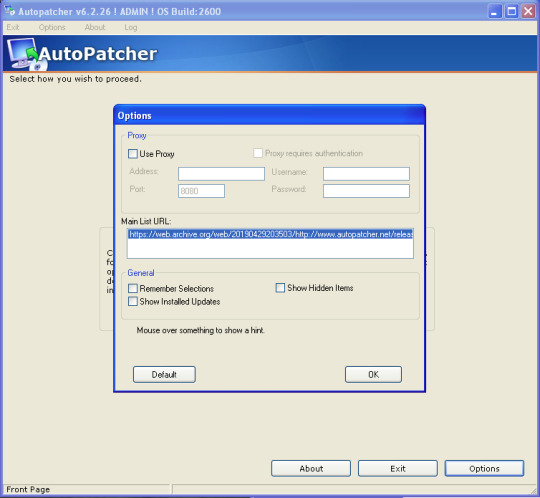The width and height of the screenshot is (540, 498).
Task: Click the 'Mouse over something to show a hint' text
Action: (x=200, y=330)
